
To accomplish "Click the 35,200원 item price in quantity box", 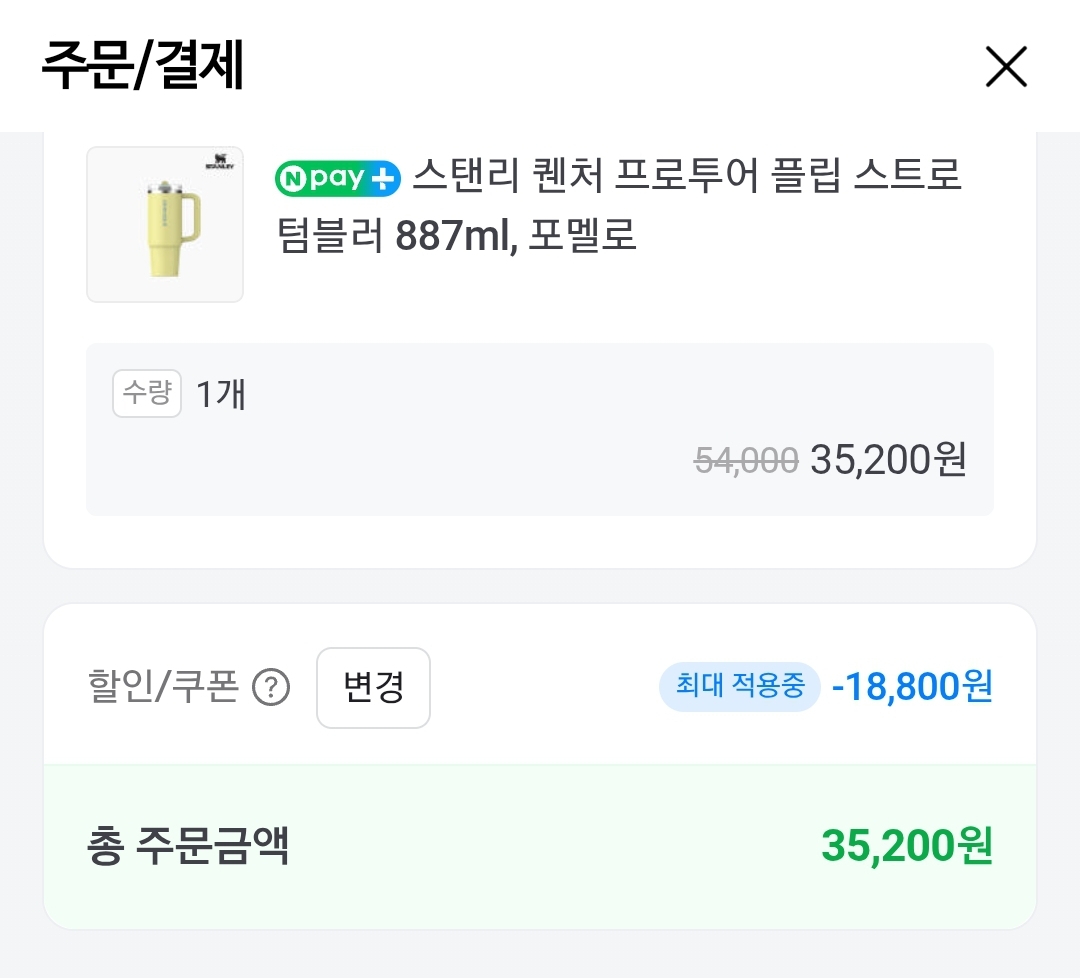I will (x=888, y=460).
